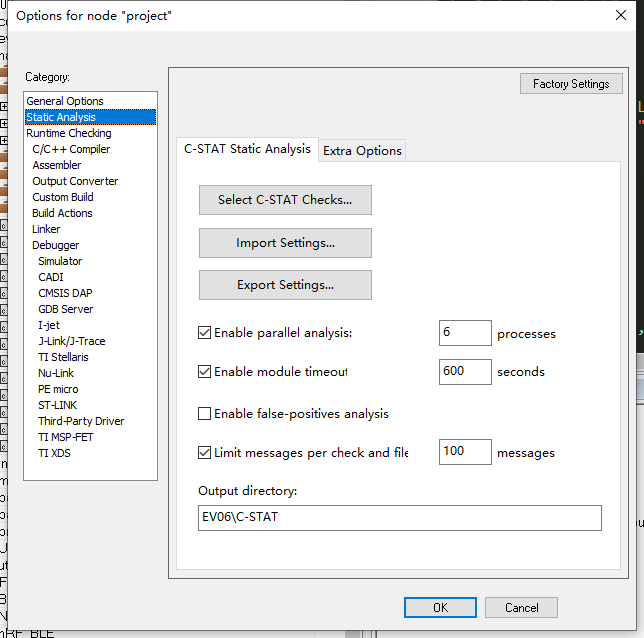The image size is (644, 638).
Task: Enable false-positives analysis checkbox
Action: (x=205, y=413)
